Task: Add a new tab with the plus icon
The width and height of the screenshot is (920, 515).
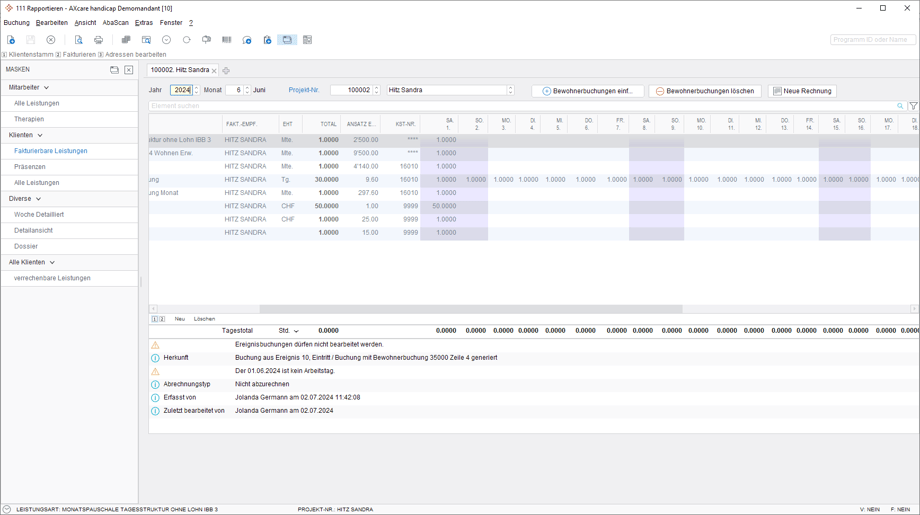Action: click(226, 70)
